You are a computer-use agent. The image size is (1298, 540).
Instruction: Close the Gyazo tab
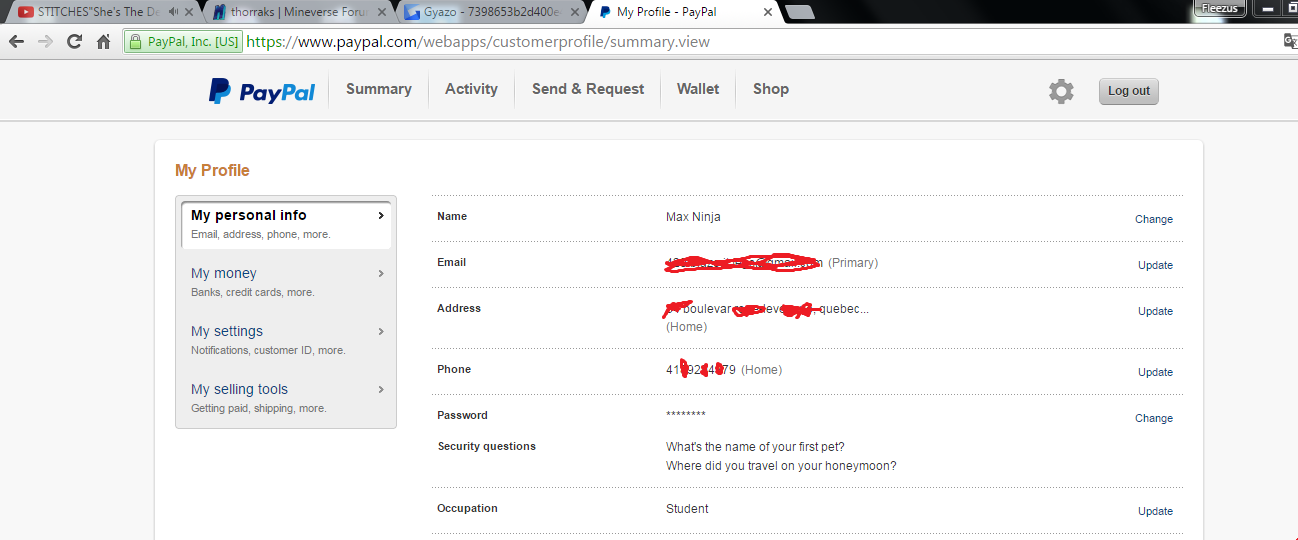tap(573, 12)
